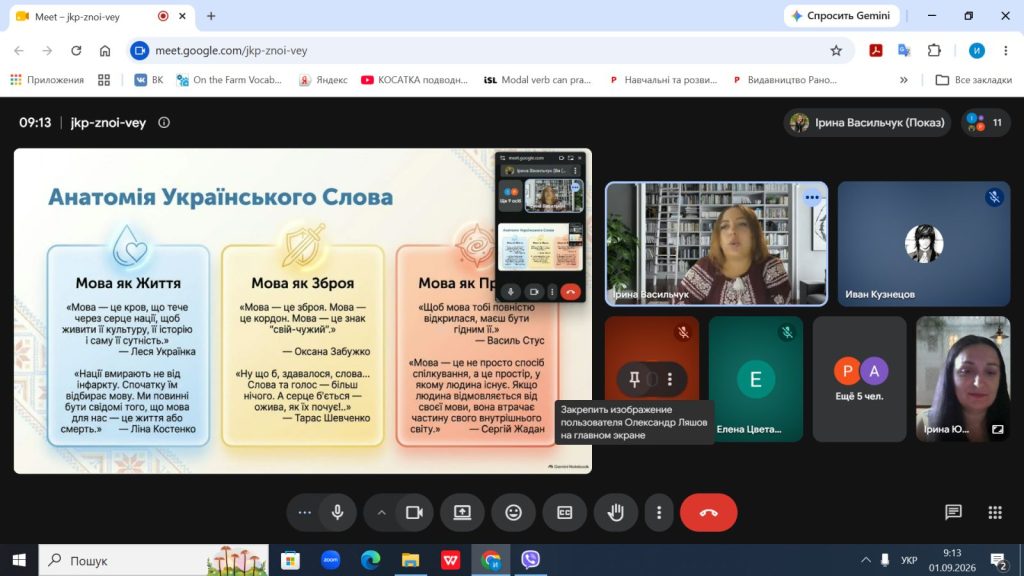Open the КОСАТКА YouTube bookmark

[415, 80]
